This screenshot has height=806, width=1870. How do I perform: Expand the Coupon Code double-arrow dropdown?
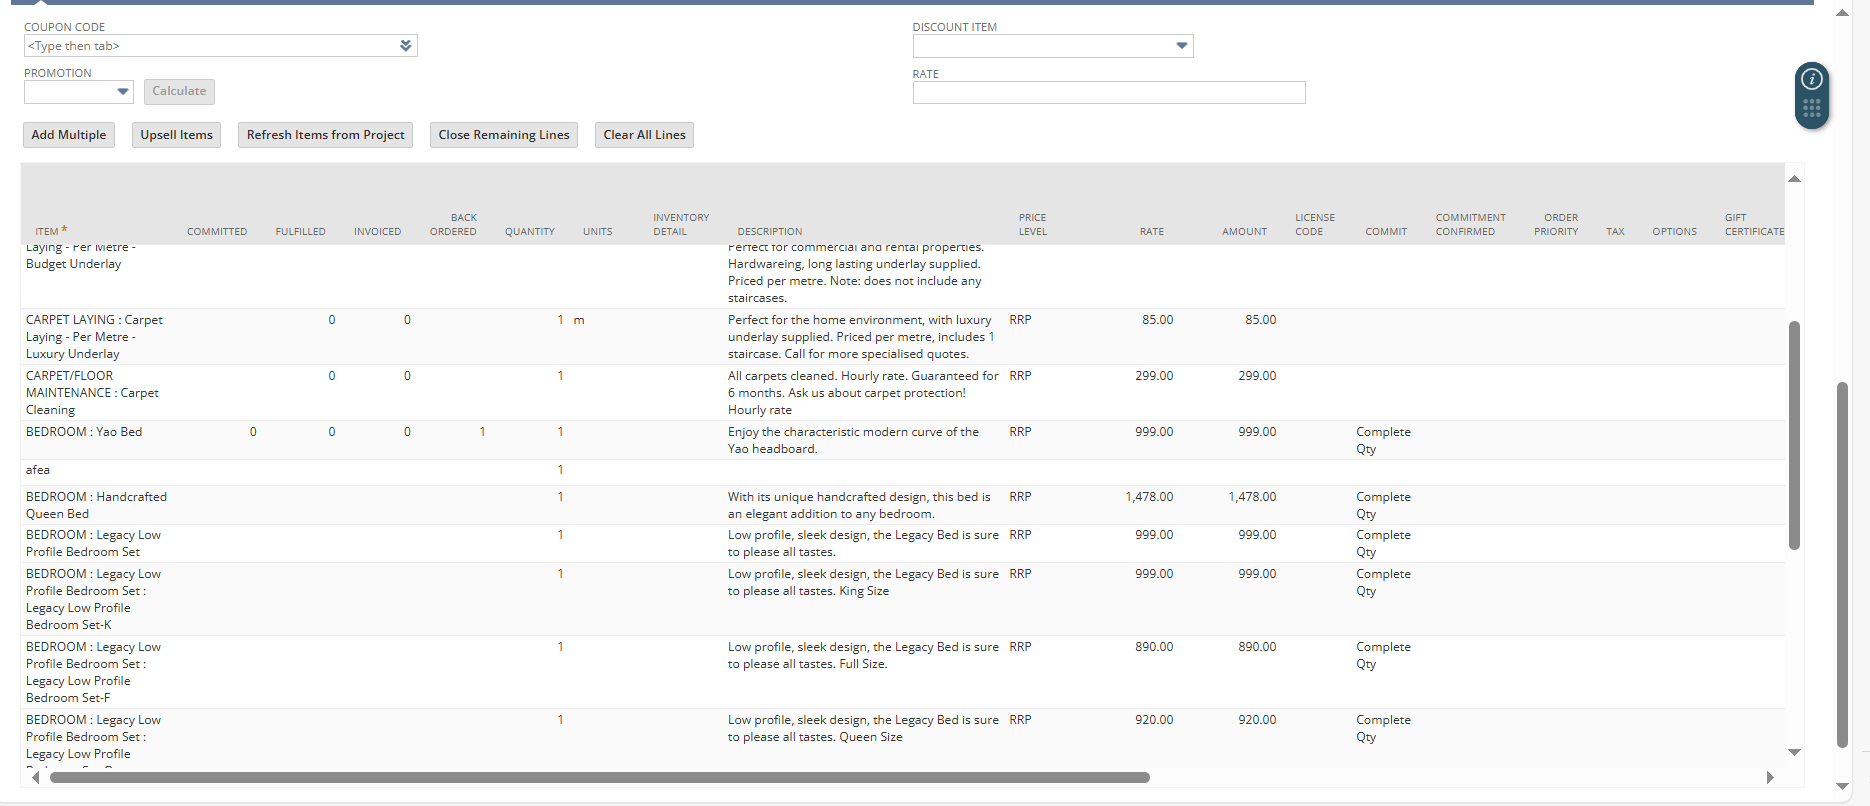[x=405, y=46]
